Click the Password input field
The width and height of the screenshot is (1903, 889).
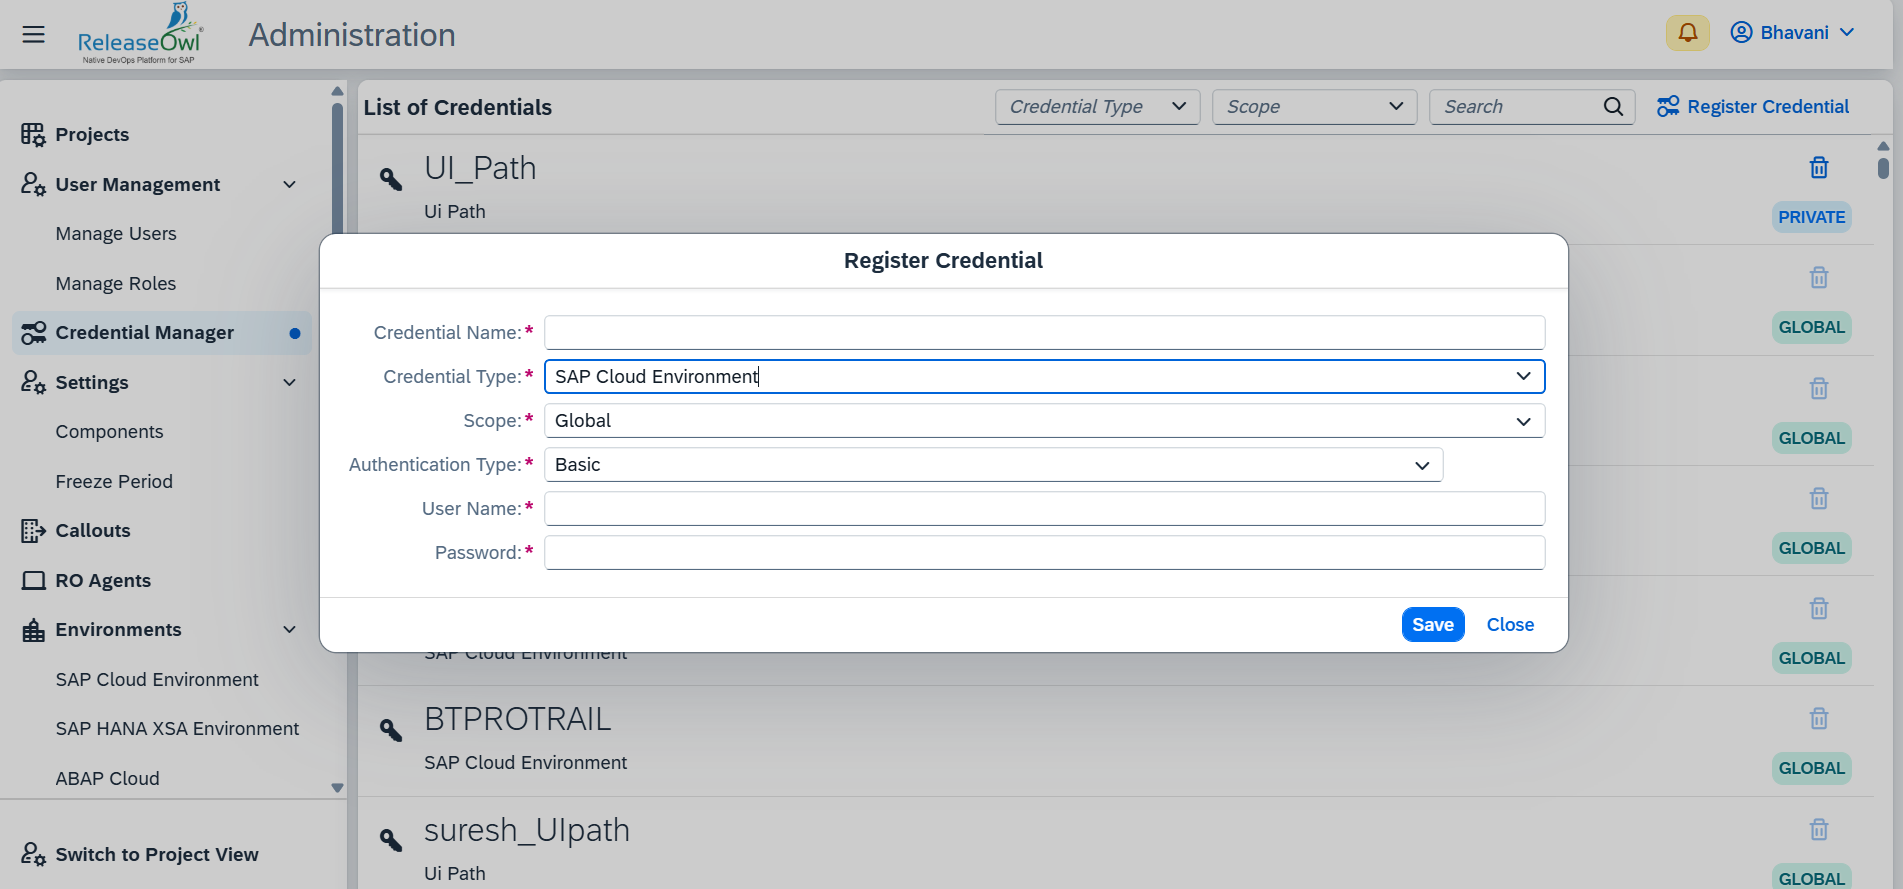click(1044, 553)
